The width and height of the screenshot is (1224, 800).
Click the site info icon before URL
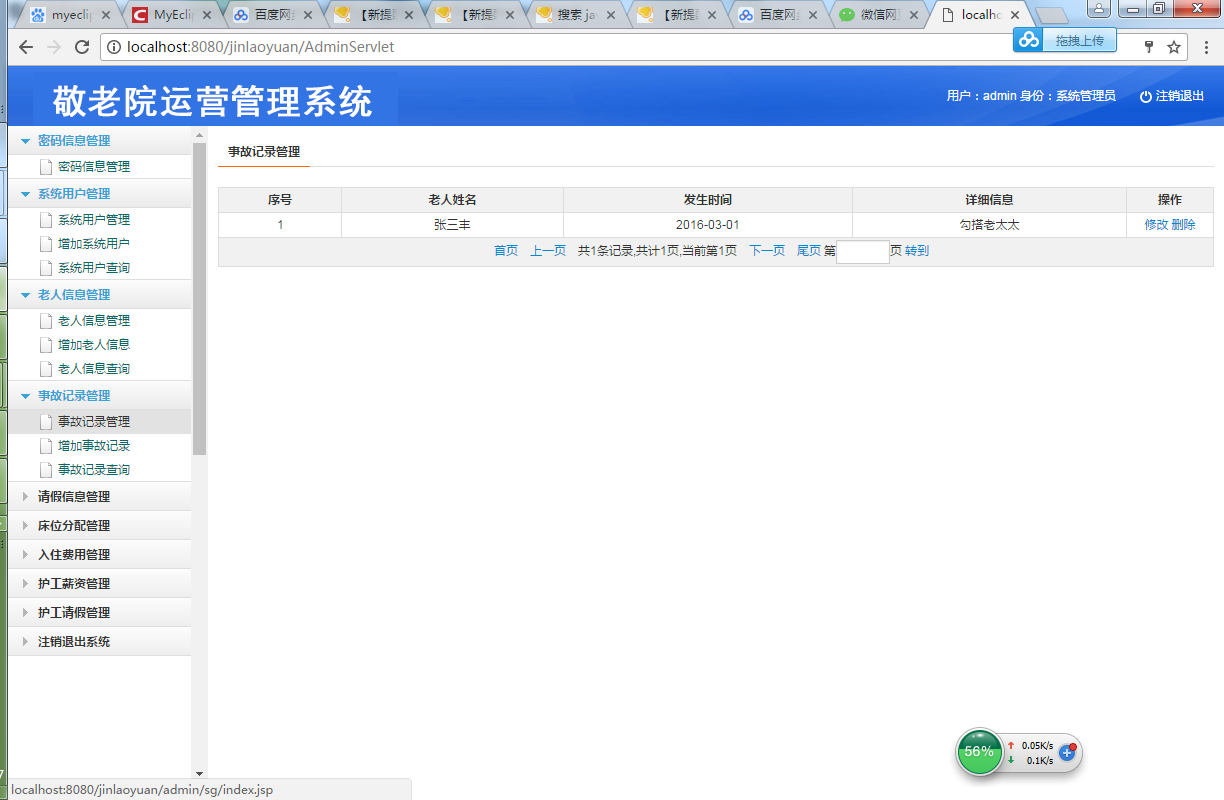click(114, 47)
